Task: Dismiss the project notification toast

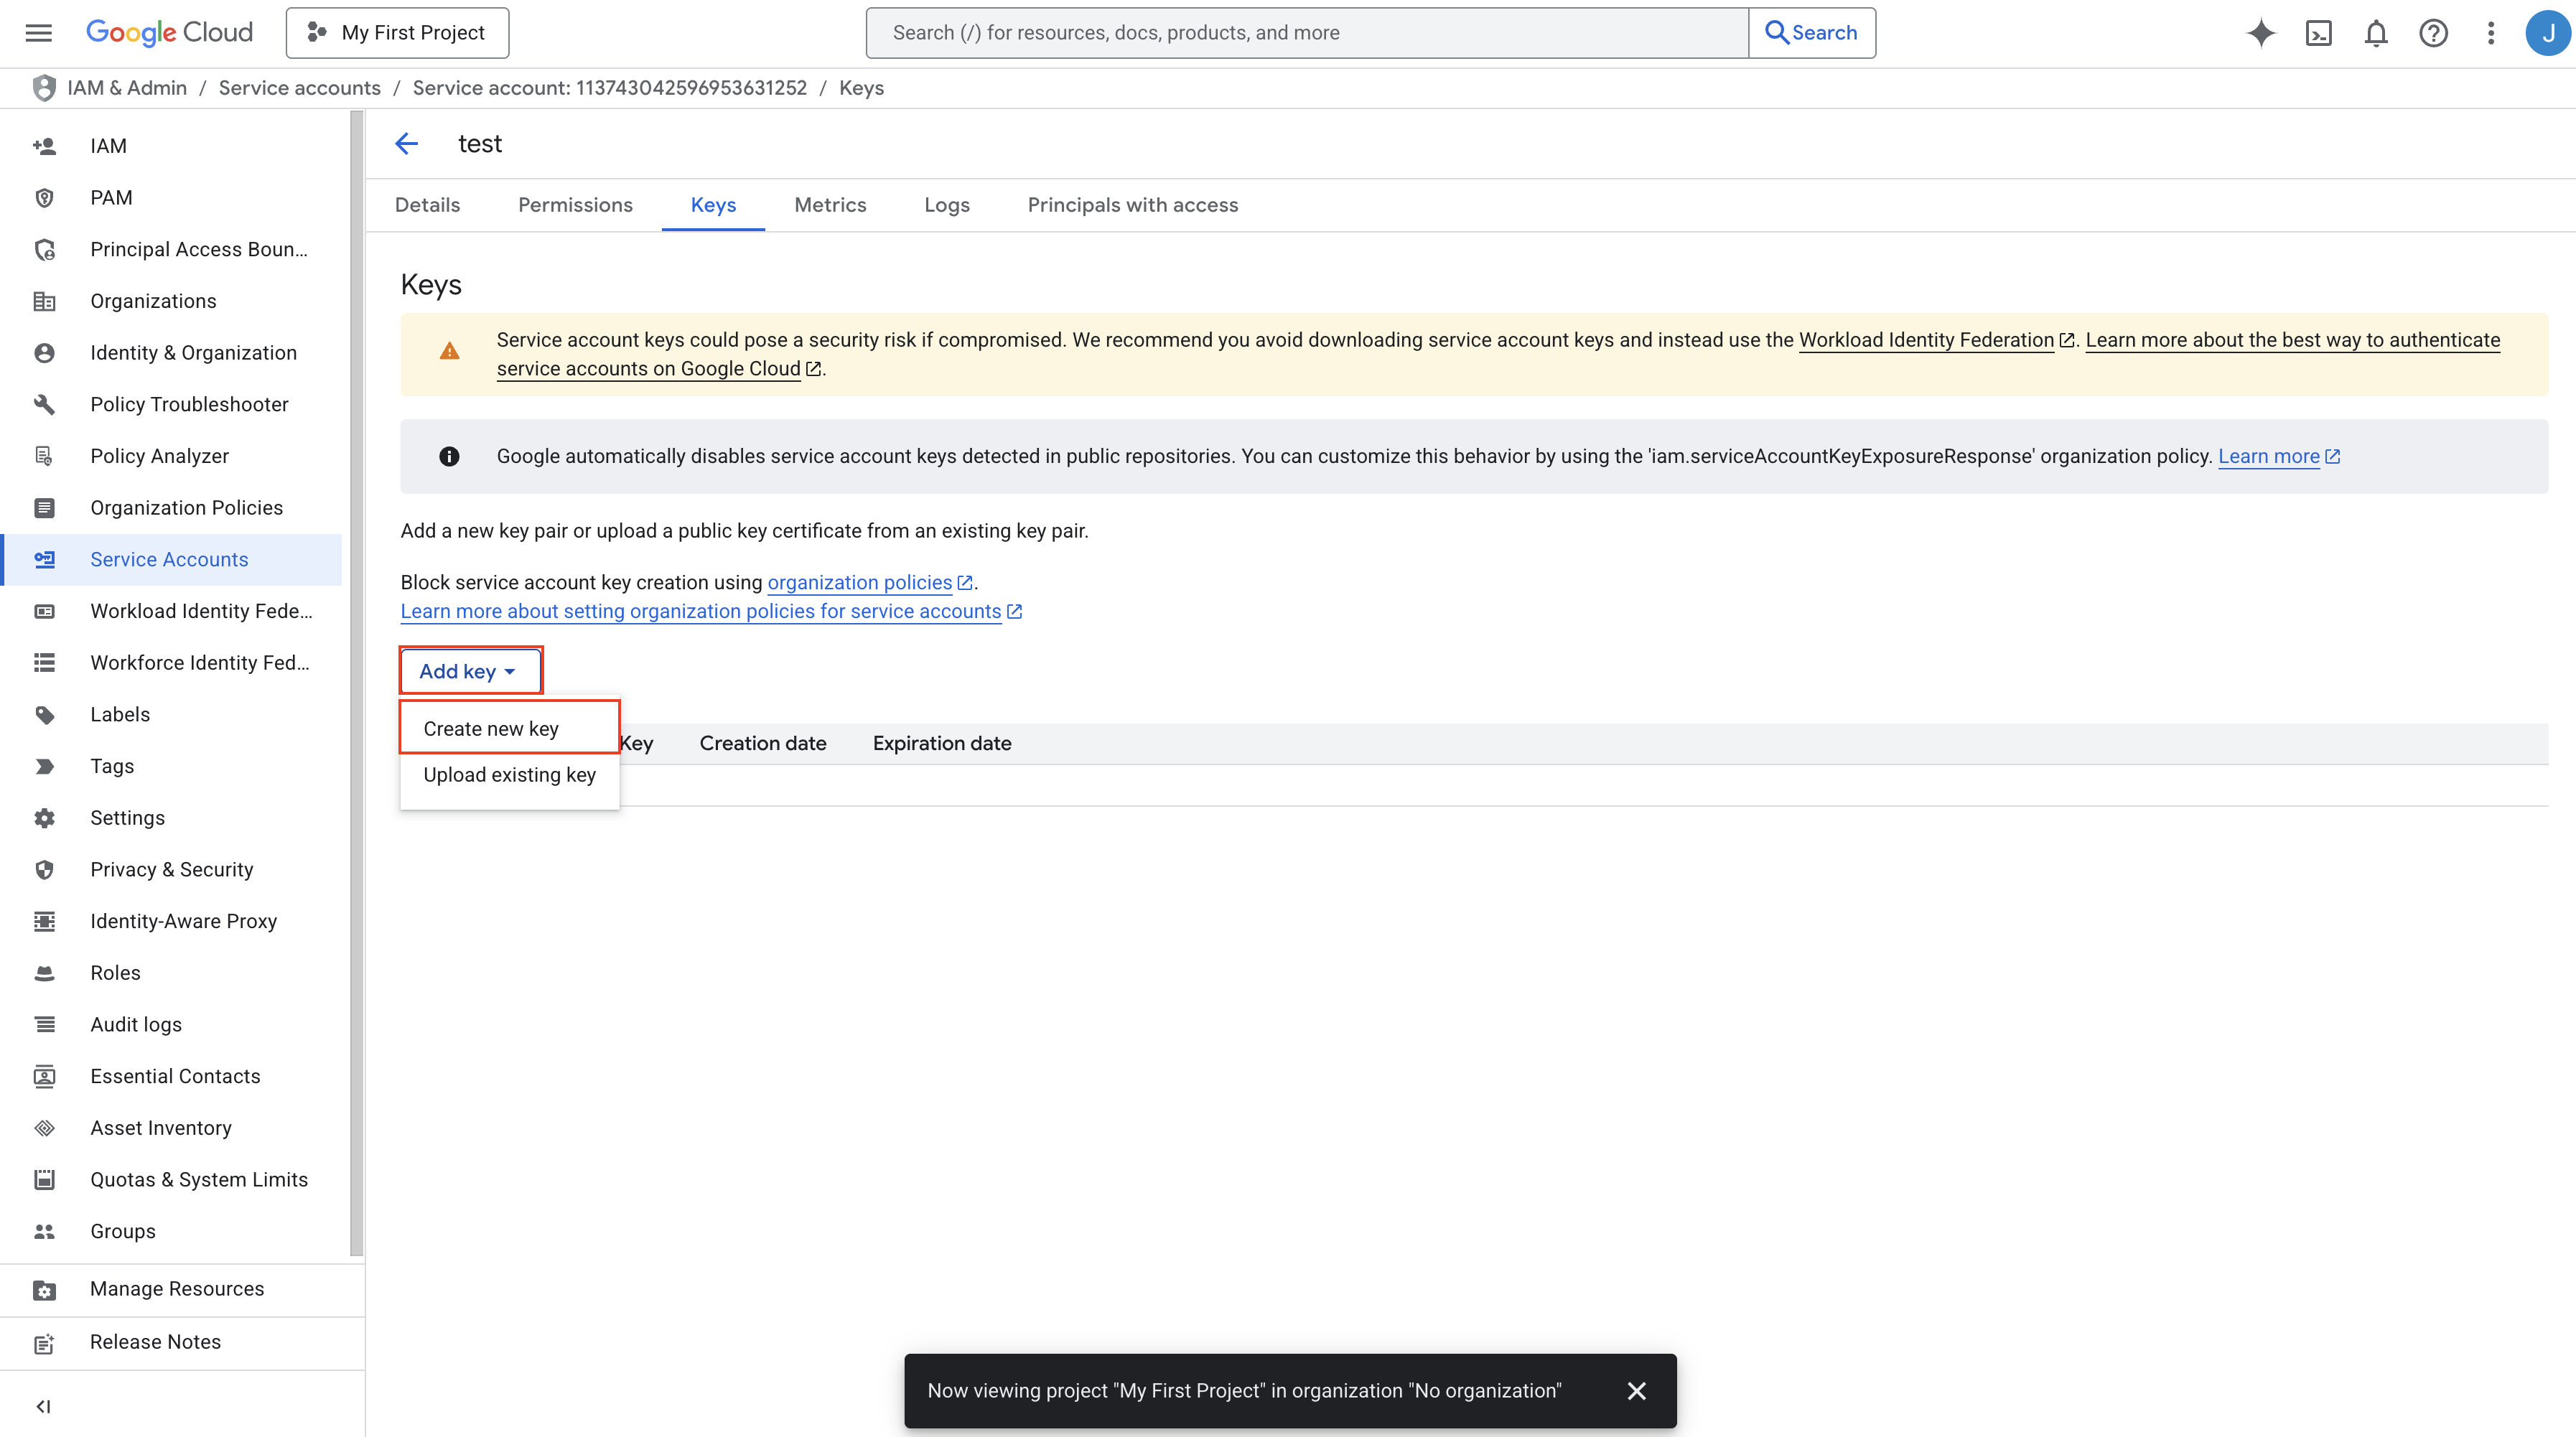Action: click(x=1636, y=1391)
